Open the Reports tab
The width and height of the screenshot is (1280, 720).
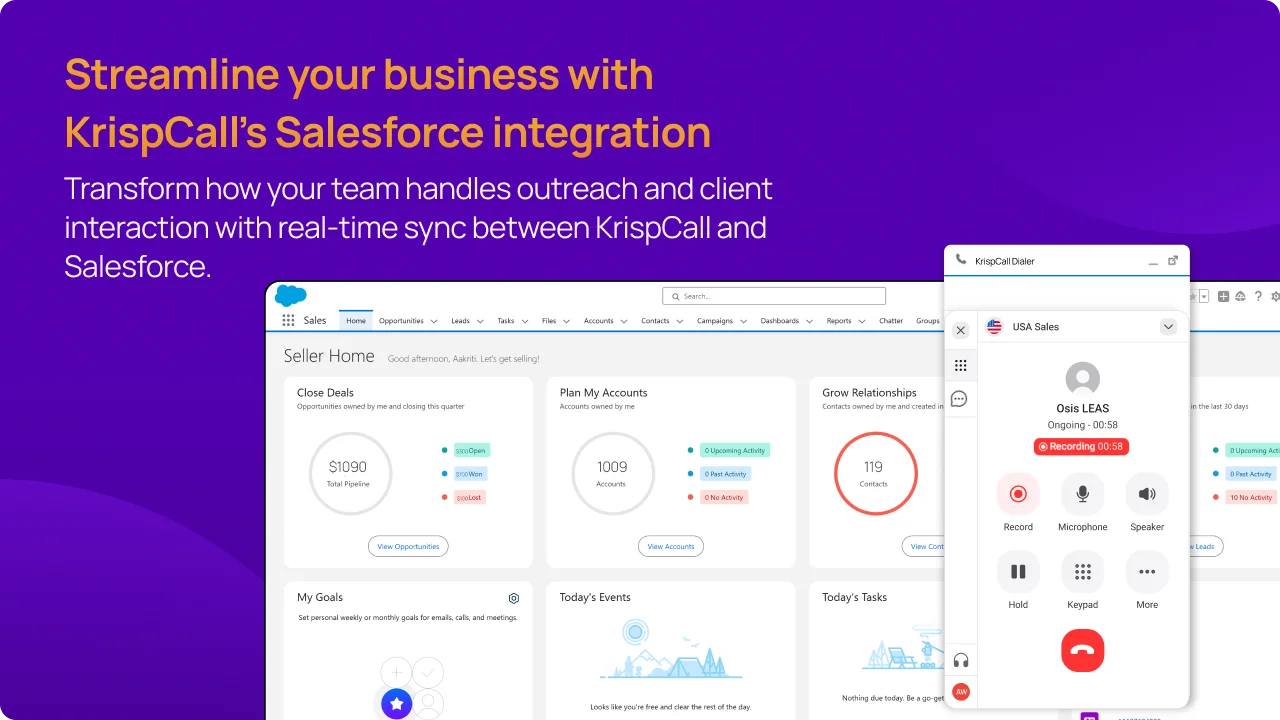(839, 321)
